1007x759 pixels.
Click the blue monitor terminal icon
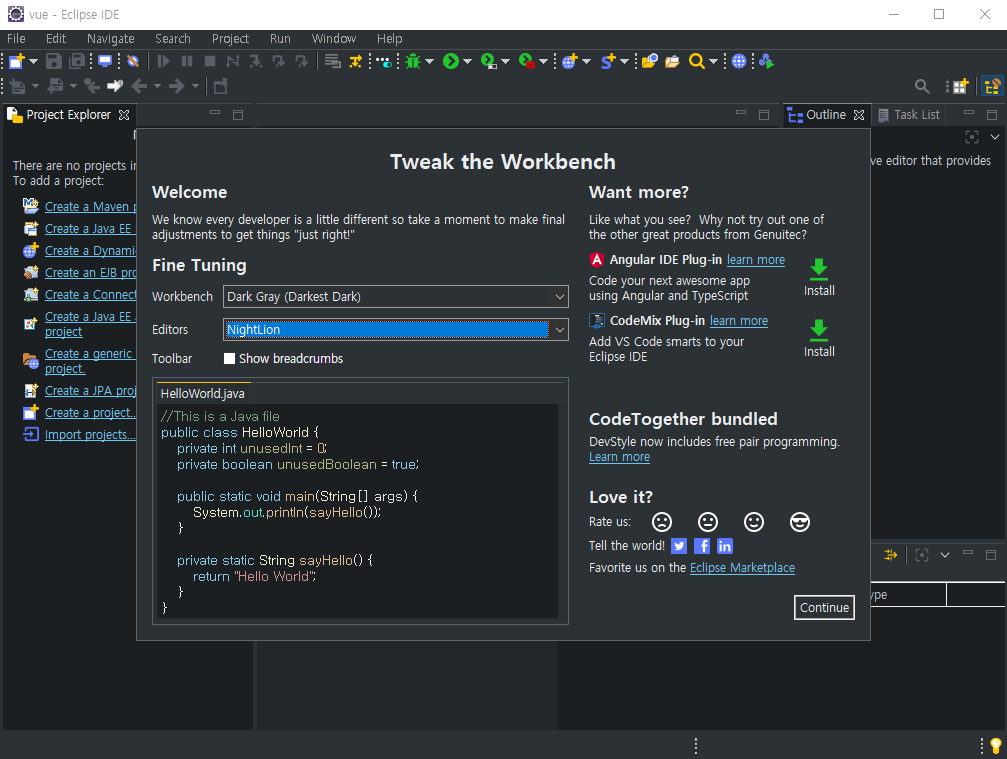[x=105, y=62]
